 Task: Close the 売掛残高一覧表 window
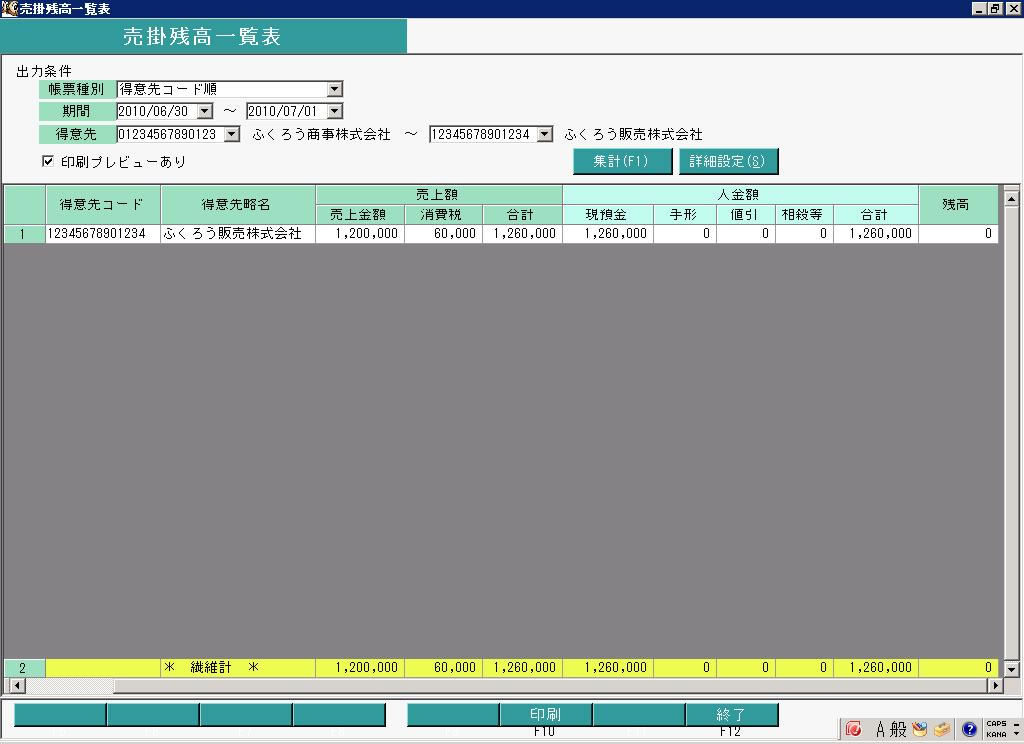tap(1013, 8)
